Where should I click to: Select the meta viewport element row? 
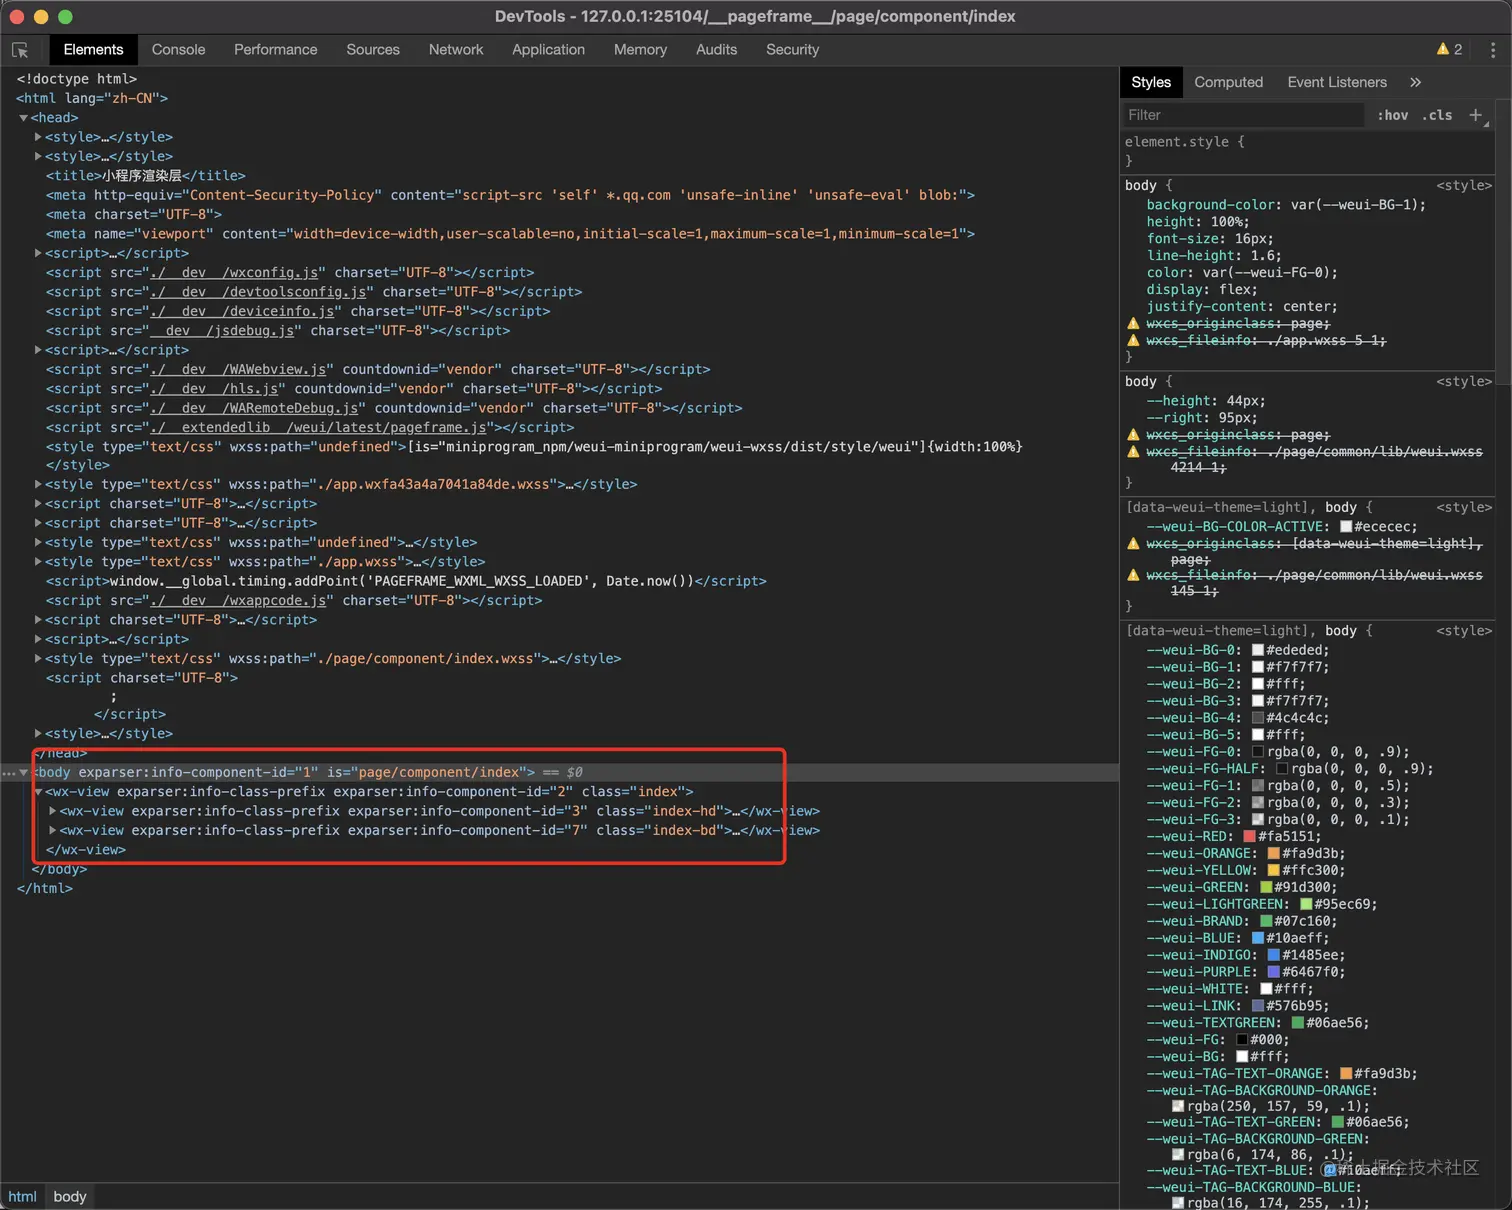click(510, 233)
